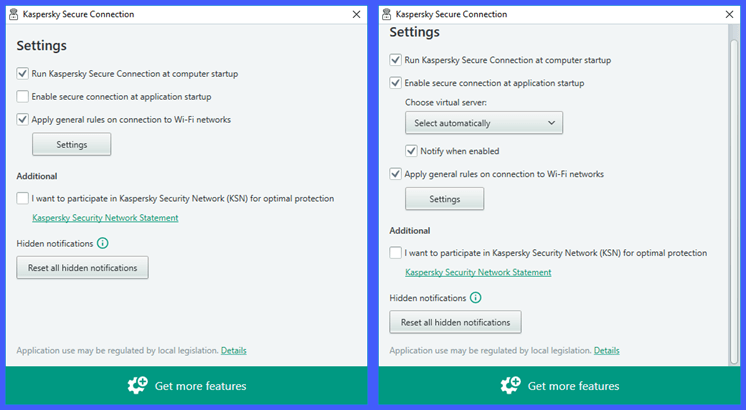This screenshot has width=746, height=410.
Task: Click Hidden notifications info icon in right window
Action: (475, 298)
